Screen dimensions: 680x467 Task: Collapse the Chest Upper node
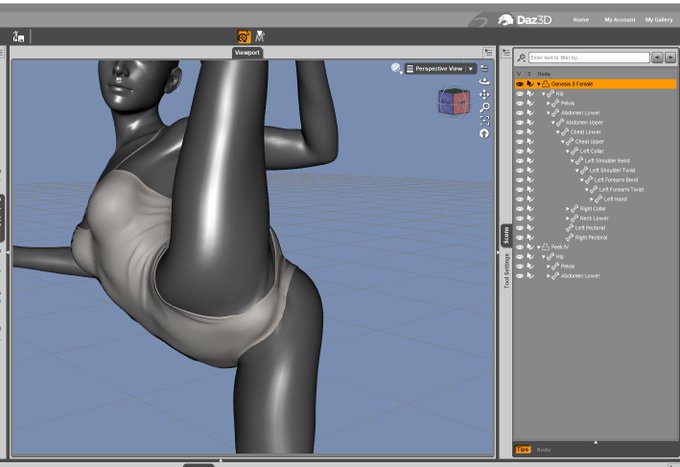[x=562, y=142]
